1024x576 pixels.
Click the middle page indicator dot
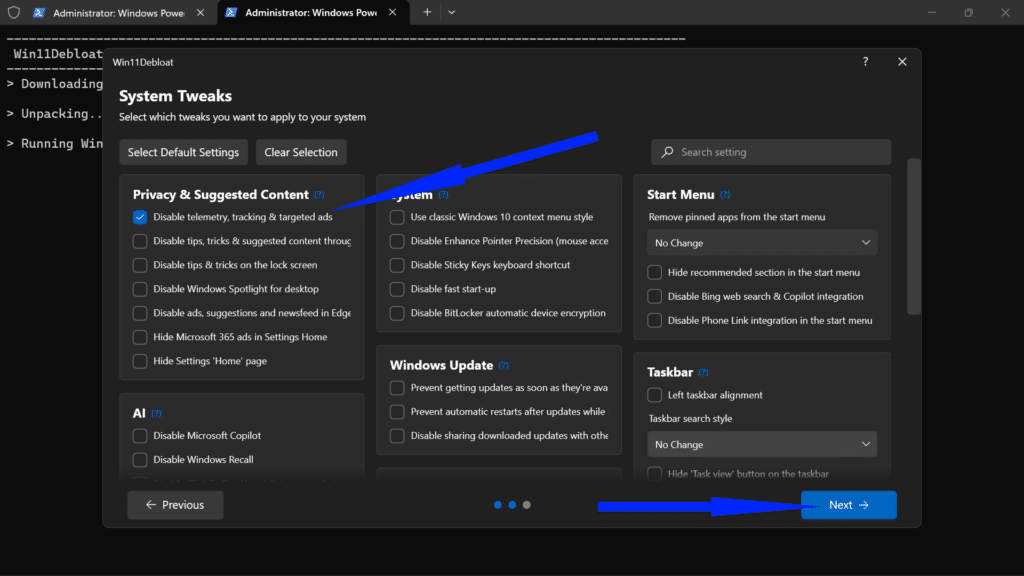[512, 505]
